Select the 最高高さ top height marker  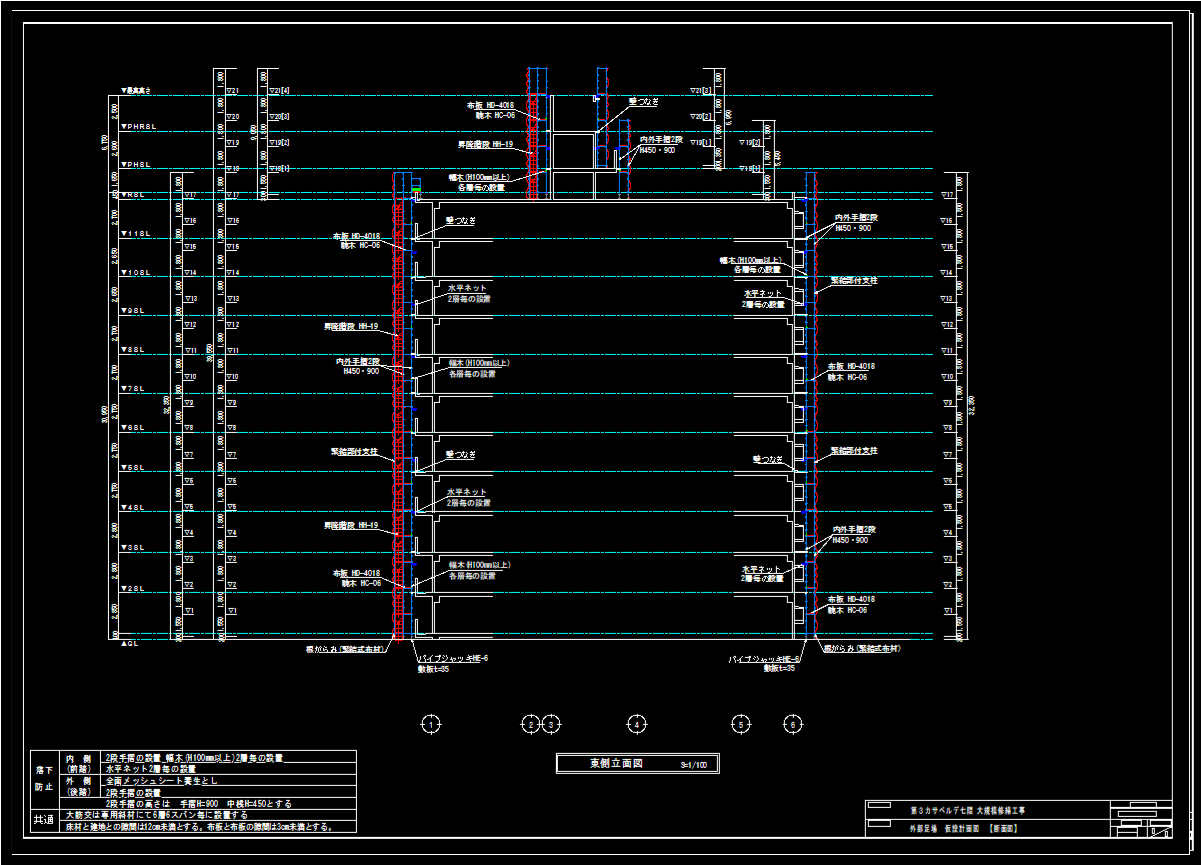pos(134,91)
